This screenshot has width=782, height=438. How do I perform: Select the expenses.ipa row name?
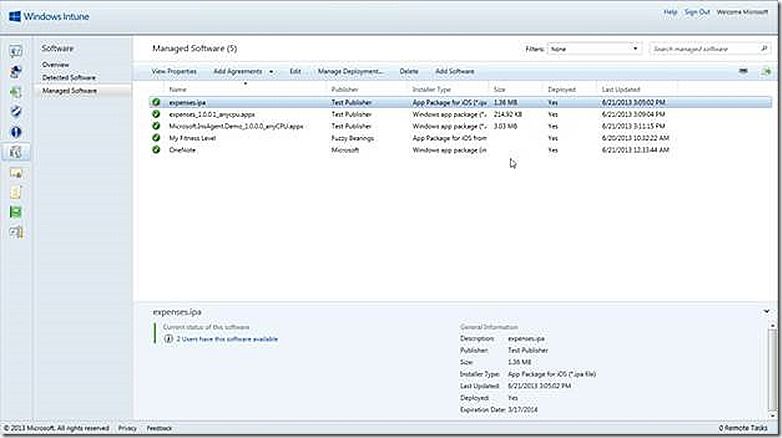[188, 102]
